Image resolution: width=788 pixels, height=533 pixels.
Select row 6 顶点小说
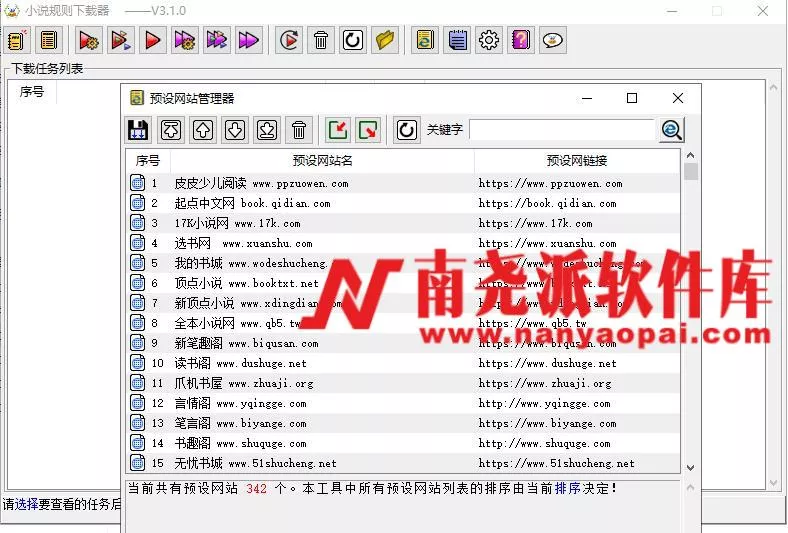[403, 283]
